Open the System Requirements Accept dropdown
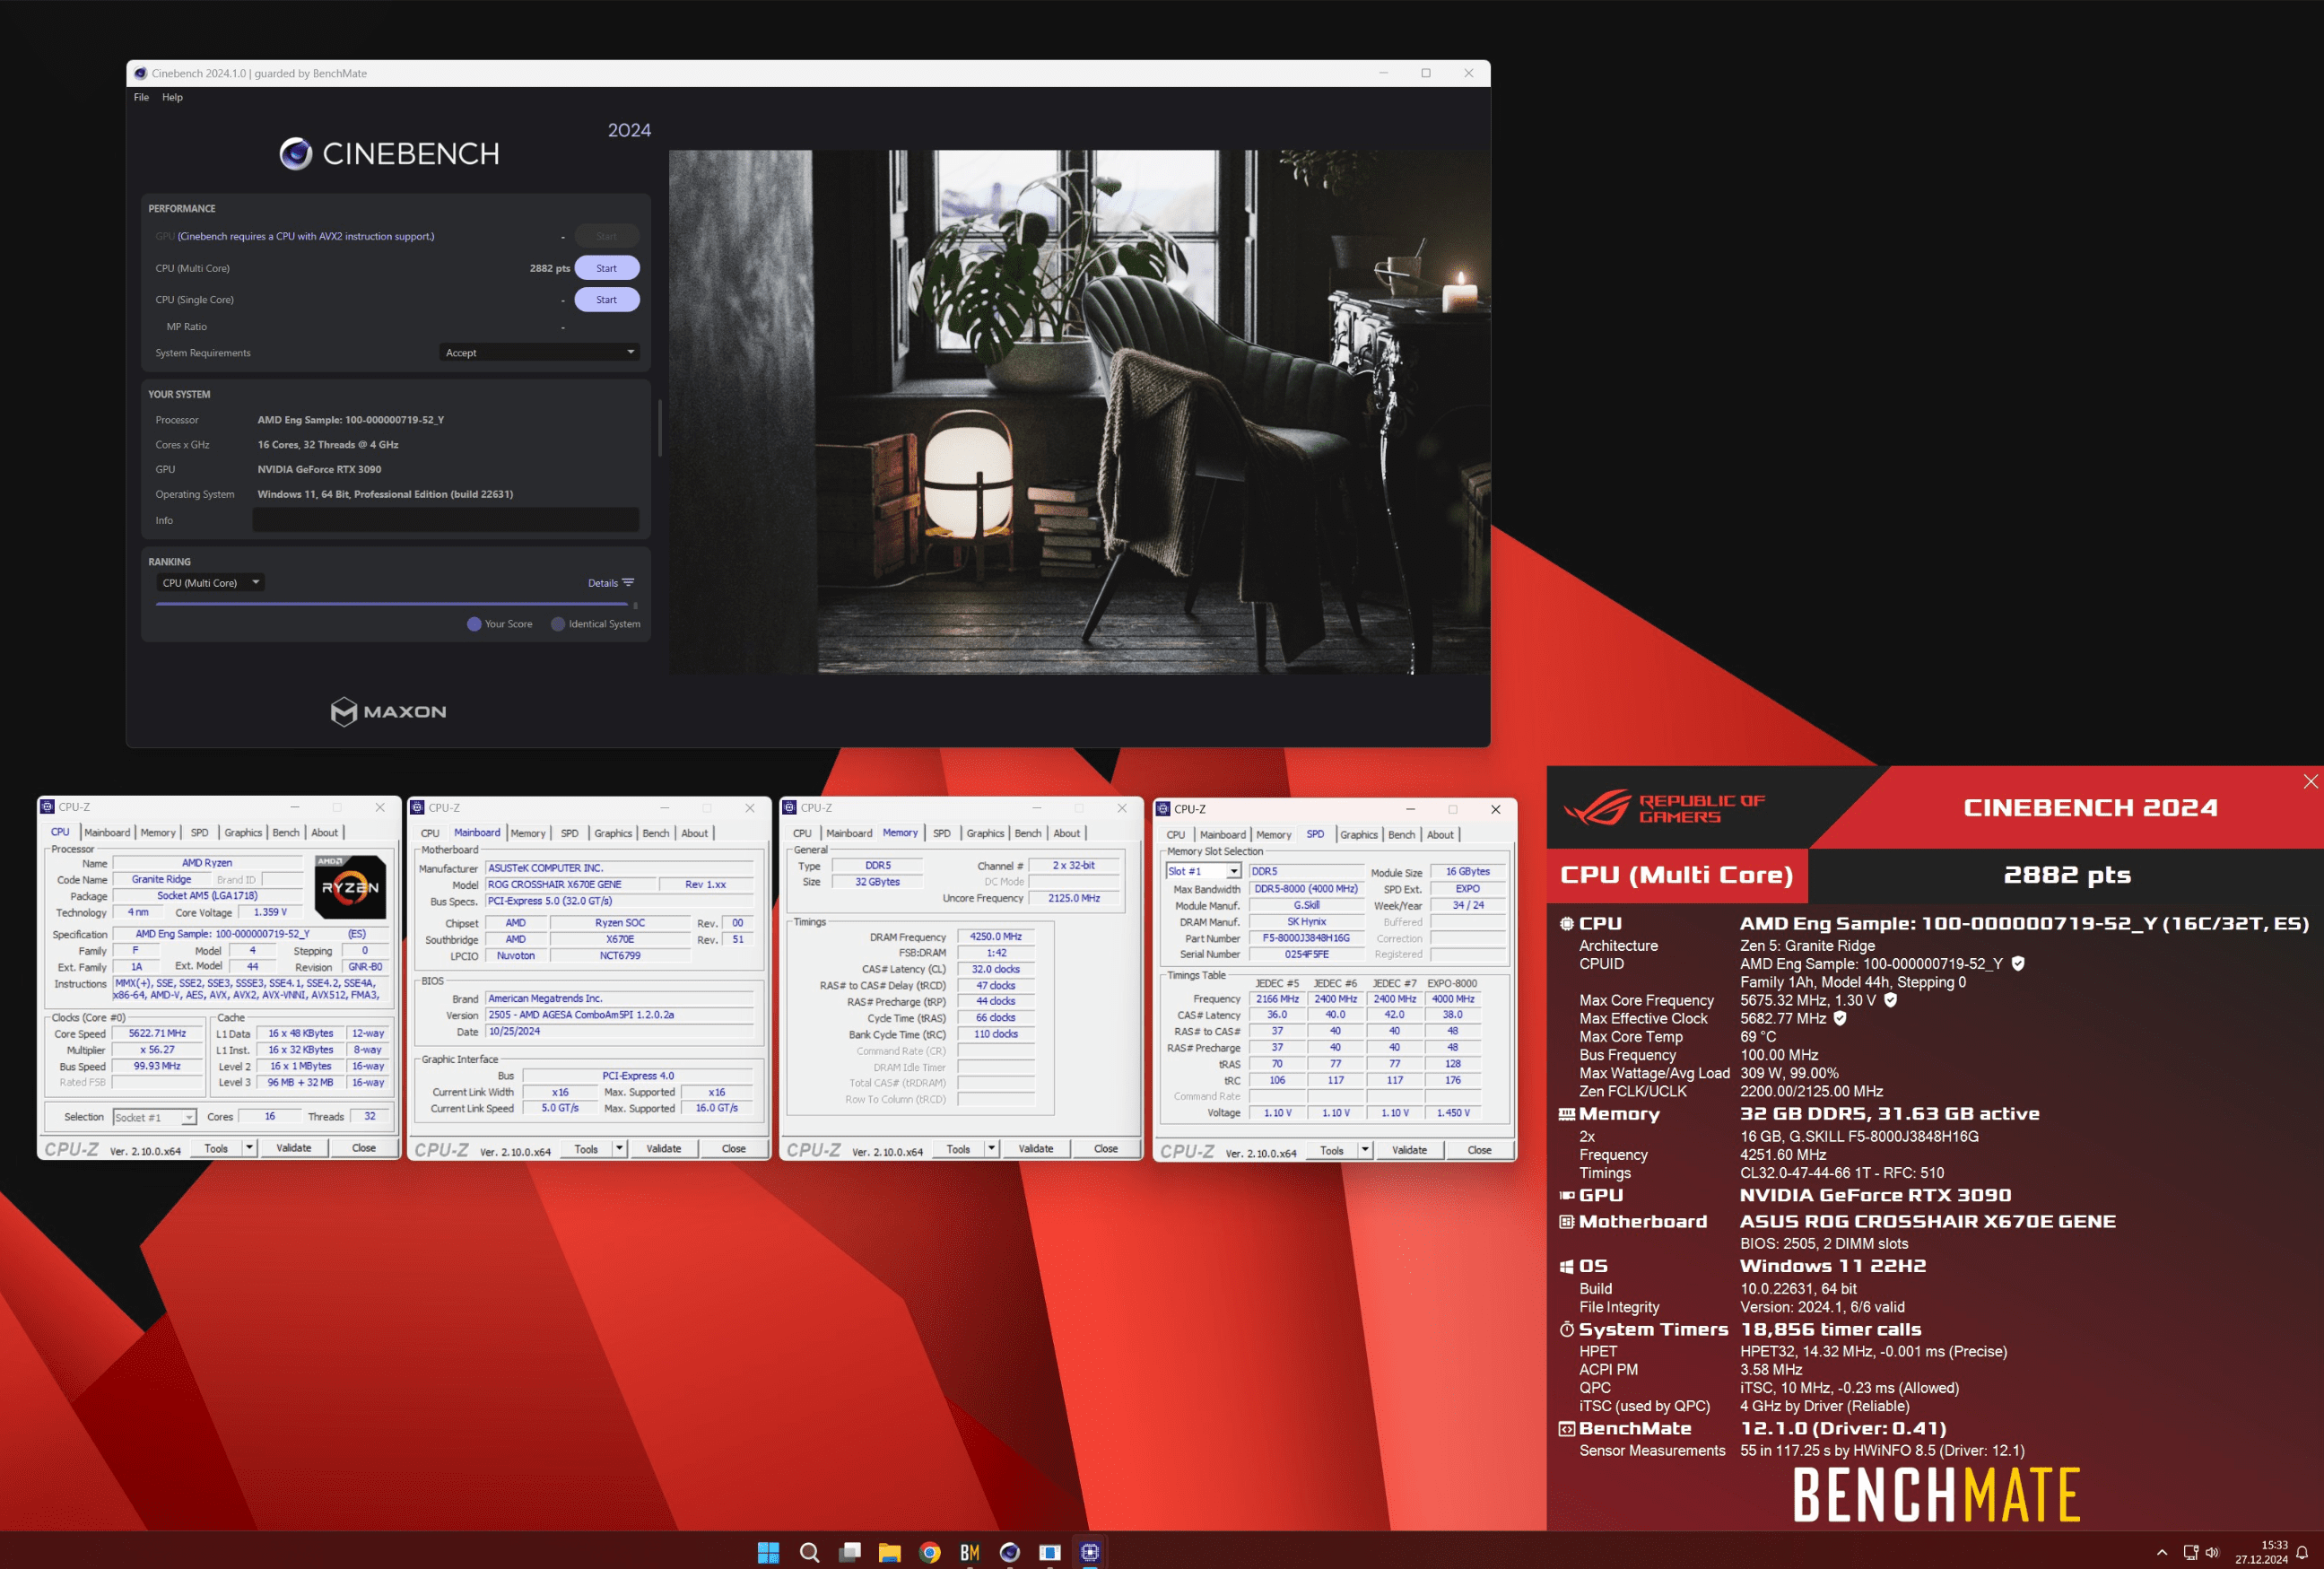This screenshot has height=1569, width=2324. 539,352
